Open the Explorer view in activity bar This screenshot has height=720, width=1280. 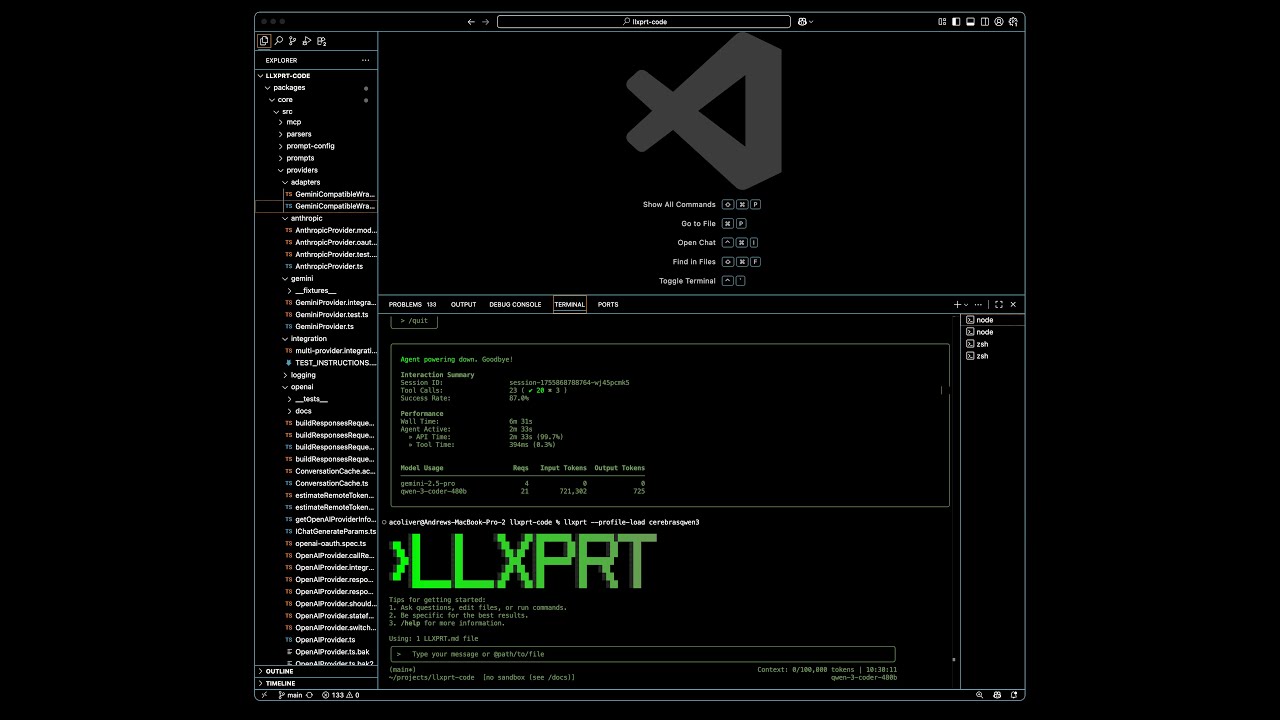point(264,41)
